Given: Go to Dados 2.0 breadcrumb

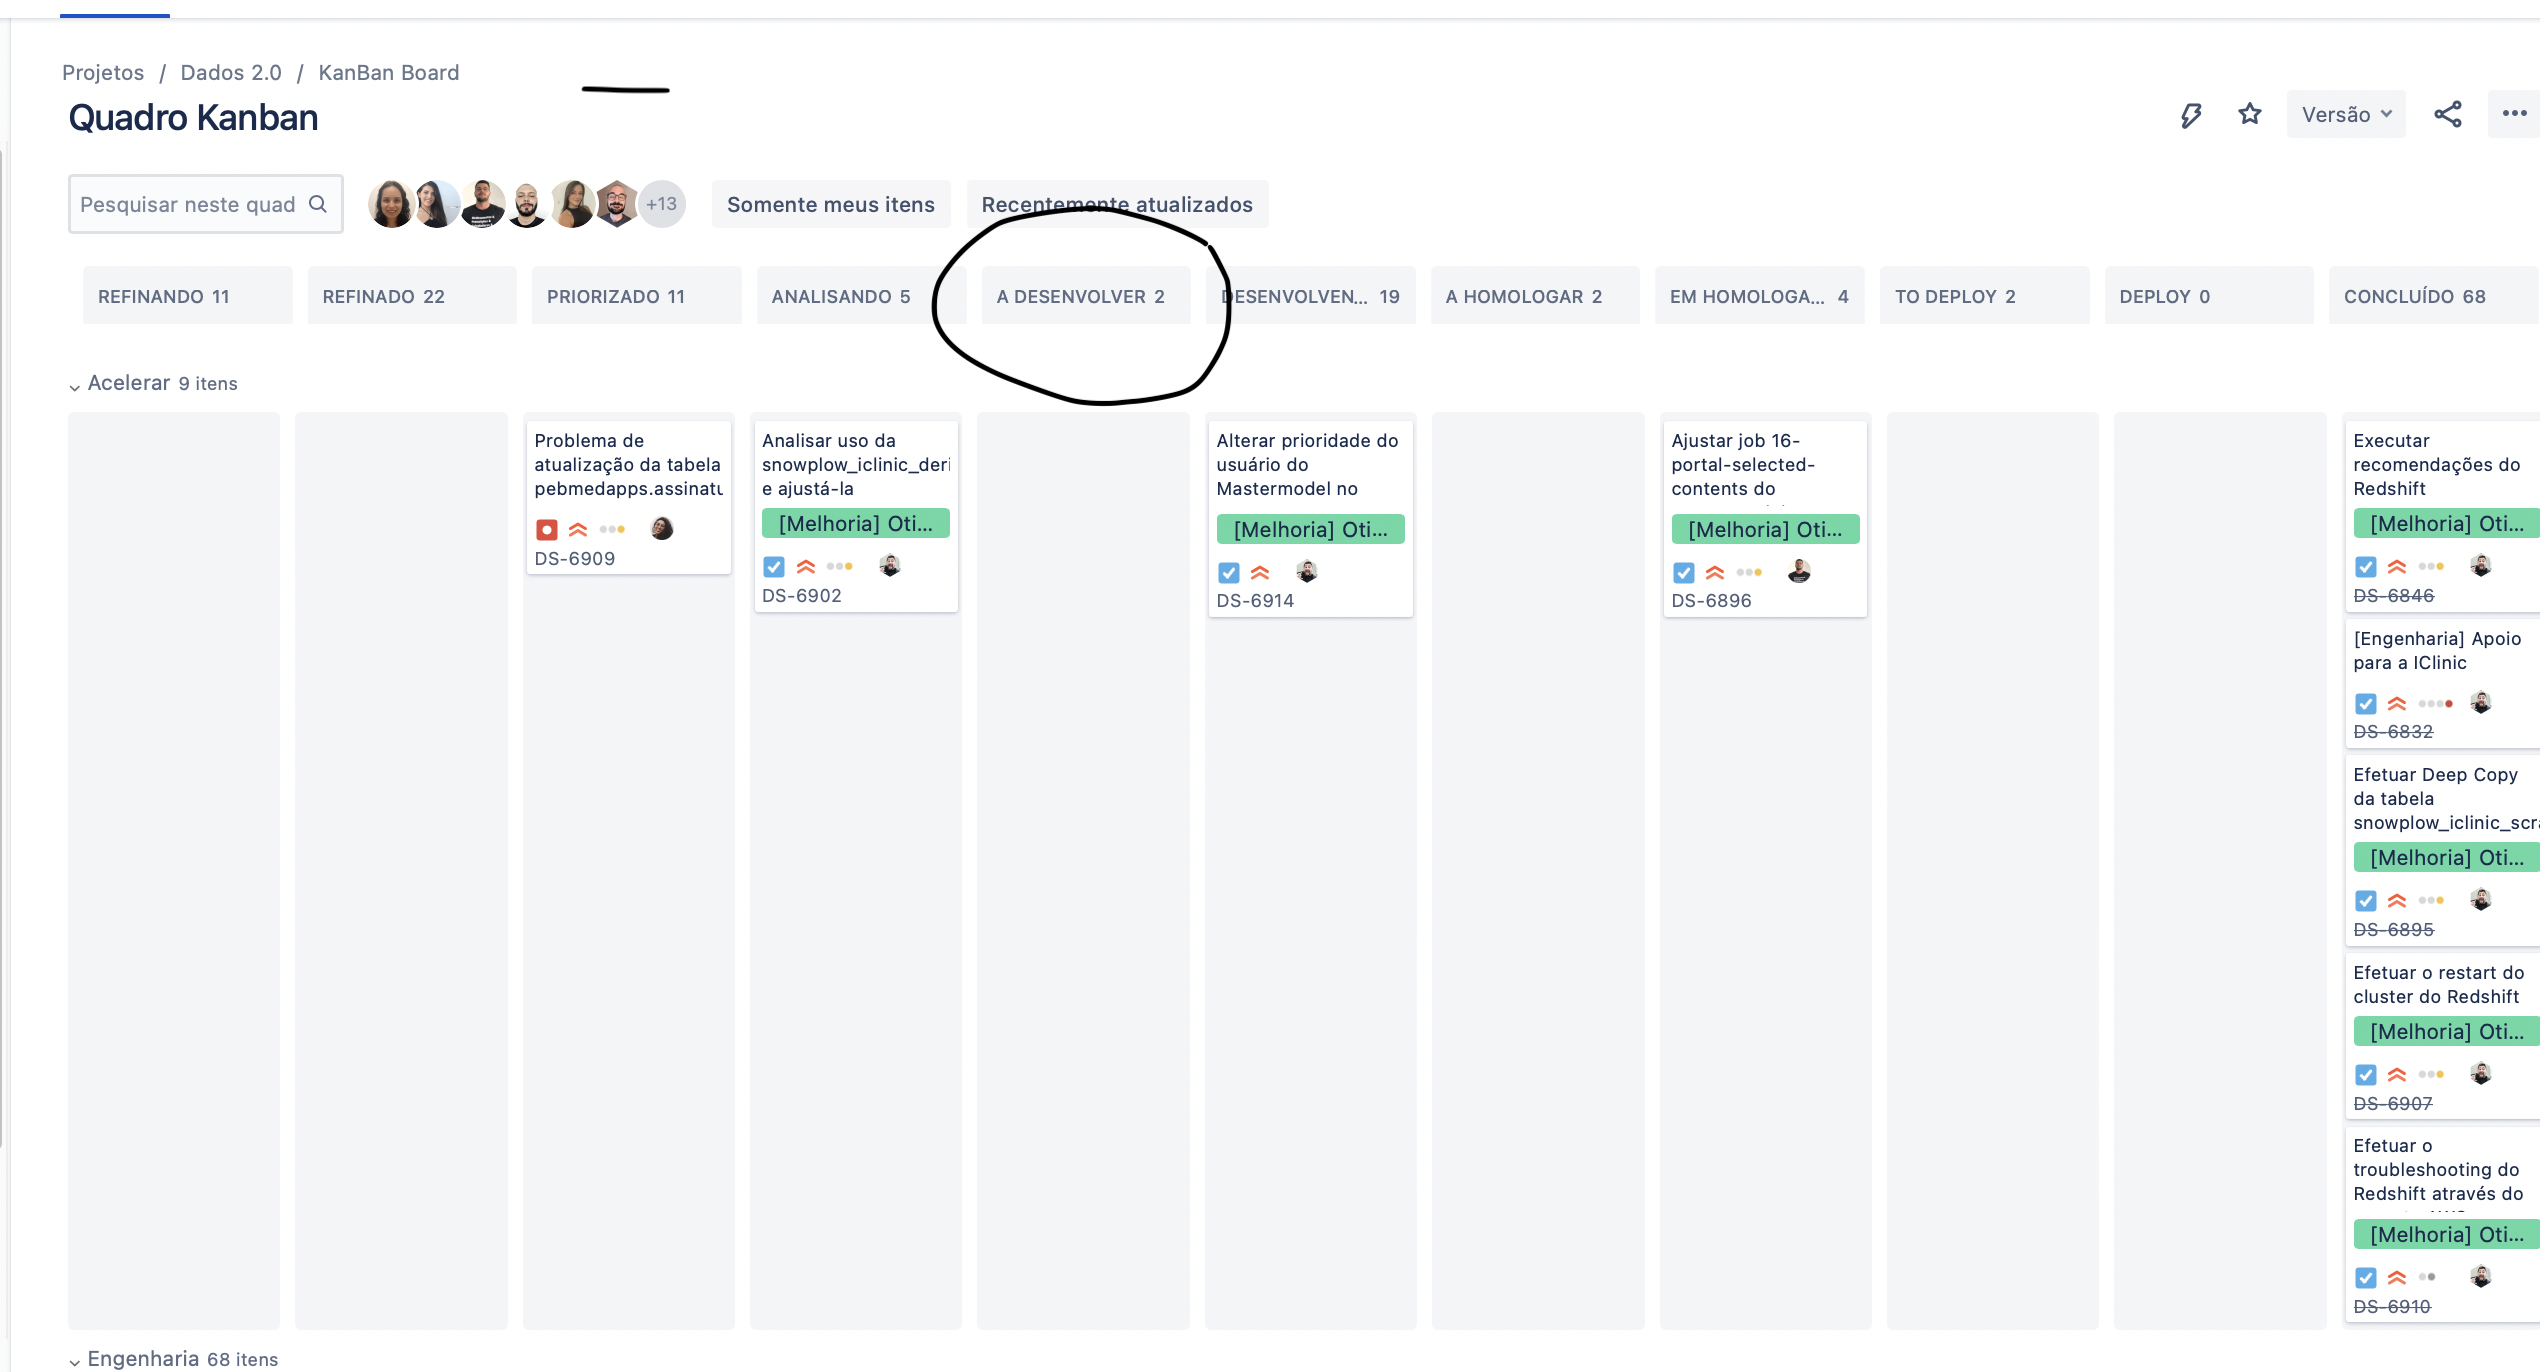Looking at the screenshot, I should [231, 73].
